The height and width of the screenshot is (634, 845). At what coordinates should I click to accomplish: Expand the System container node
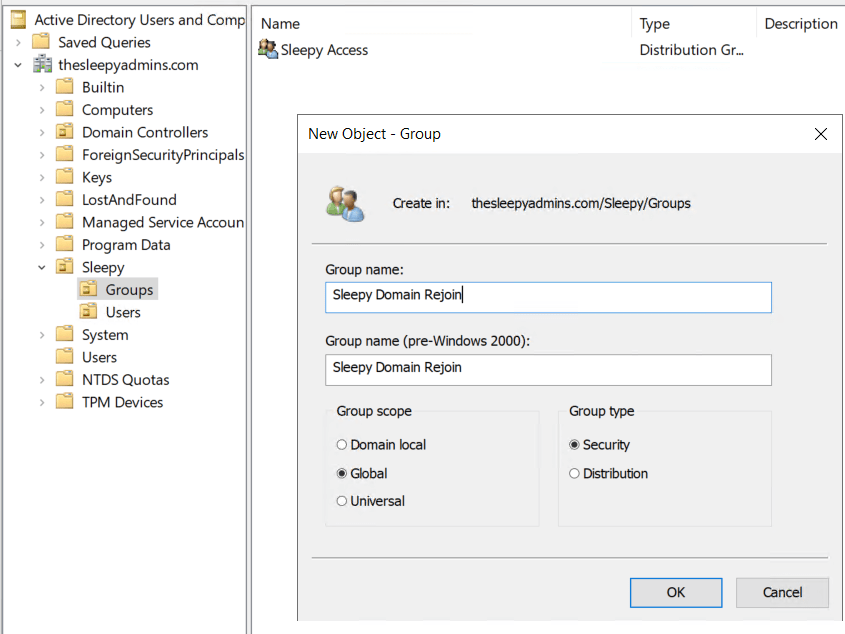coord(42,335)
